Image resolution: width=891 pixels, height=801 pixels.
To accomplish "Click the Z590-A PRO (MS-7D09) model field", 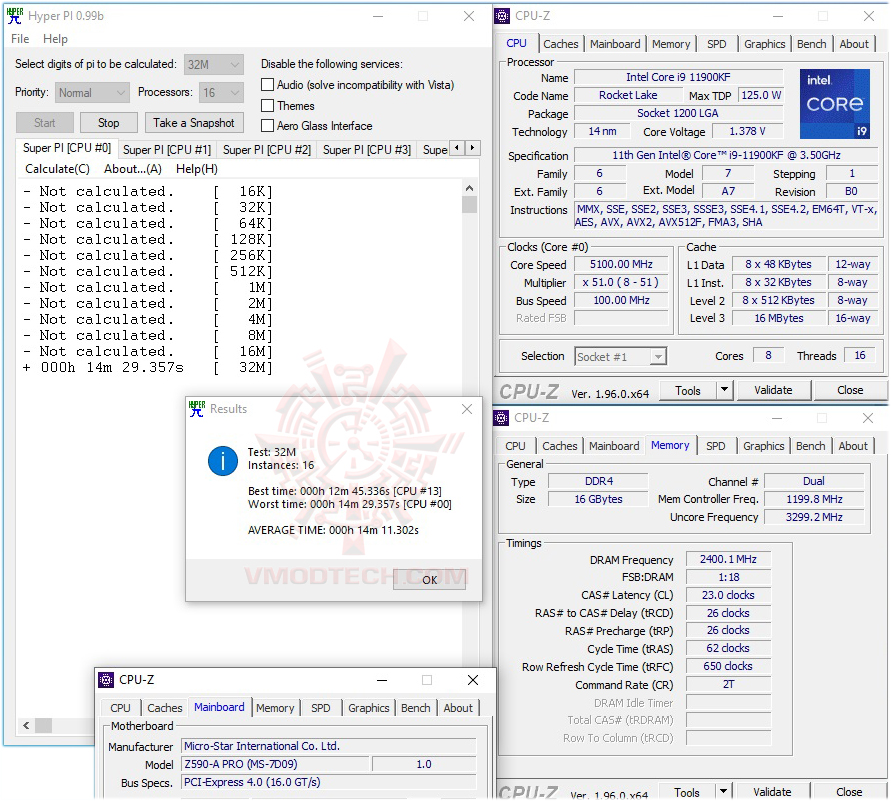I will pos(275,764).
